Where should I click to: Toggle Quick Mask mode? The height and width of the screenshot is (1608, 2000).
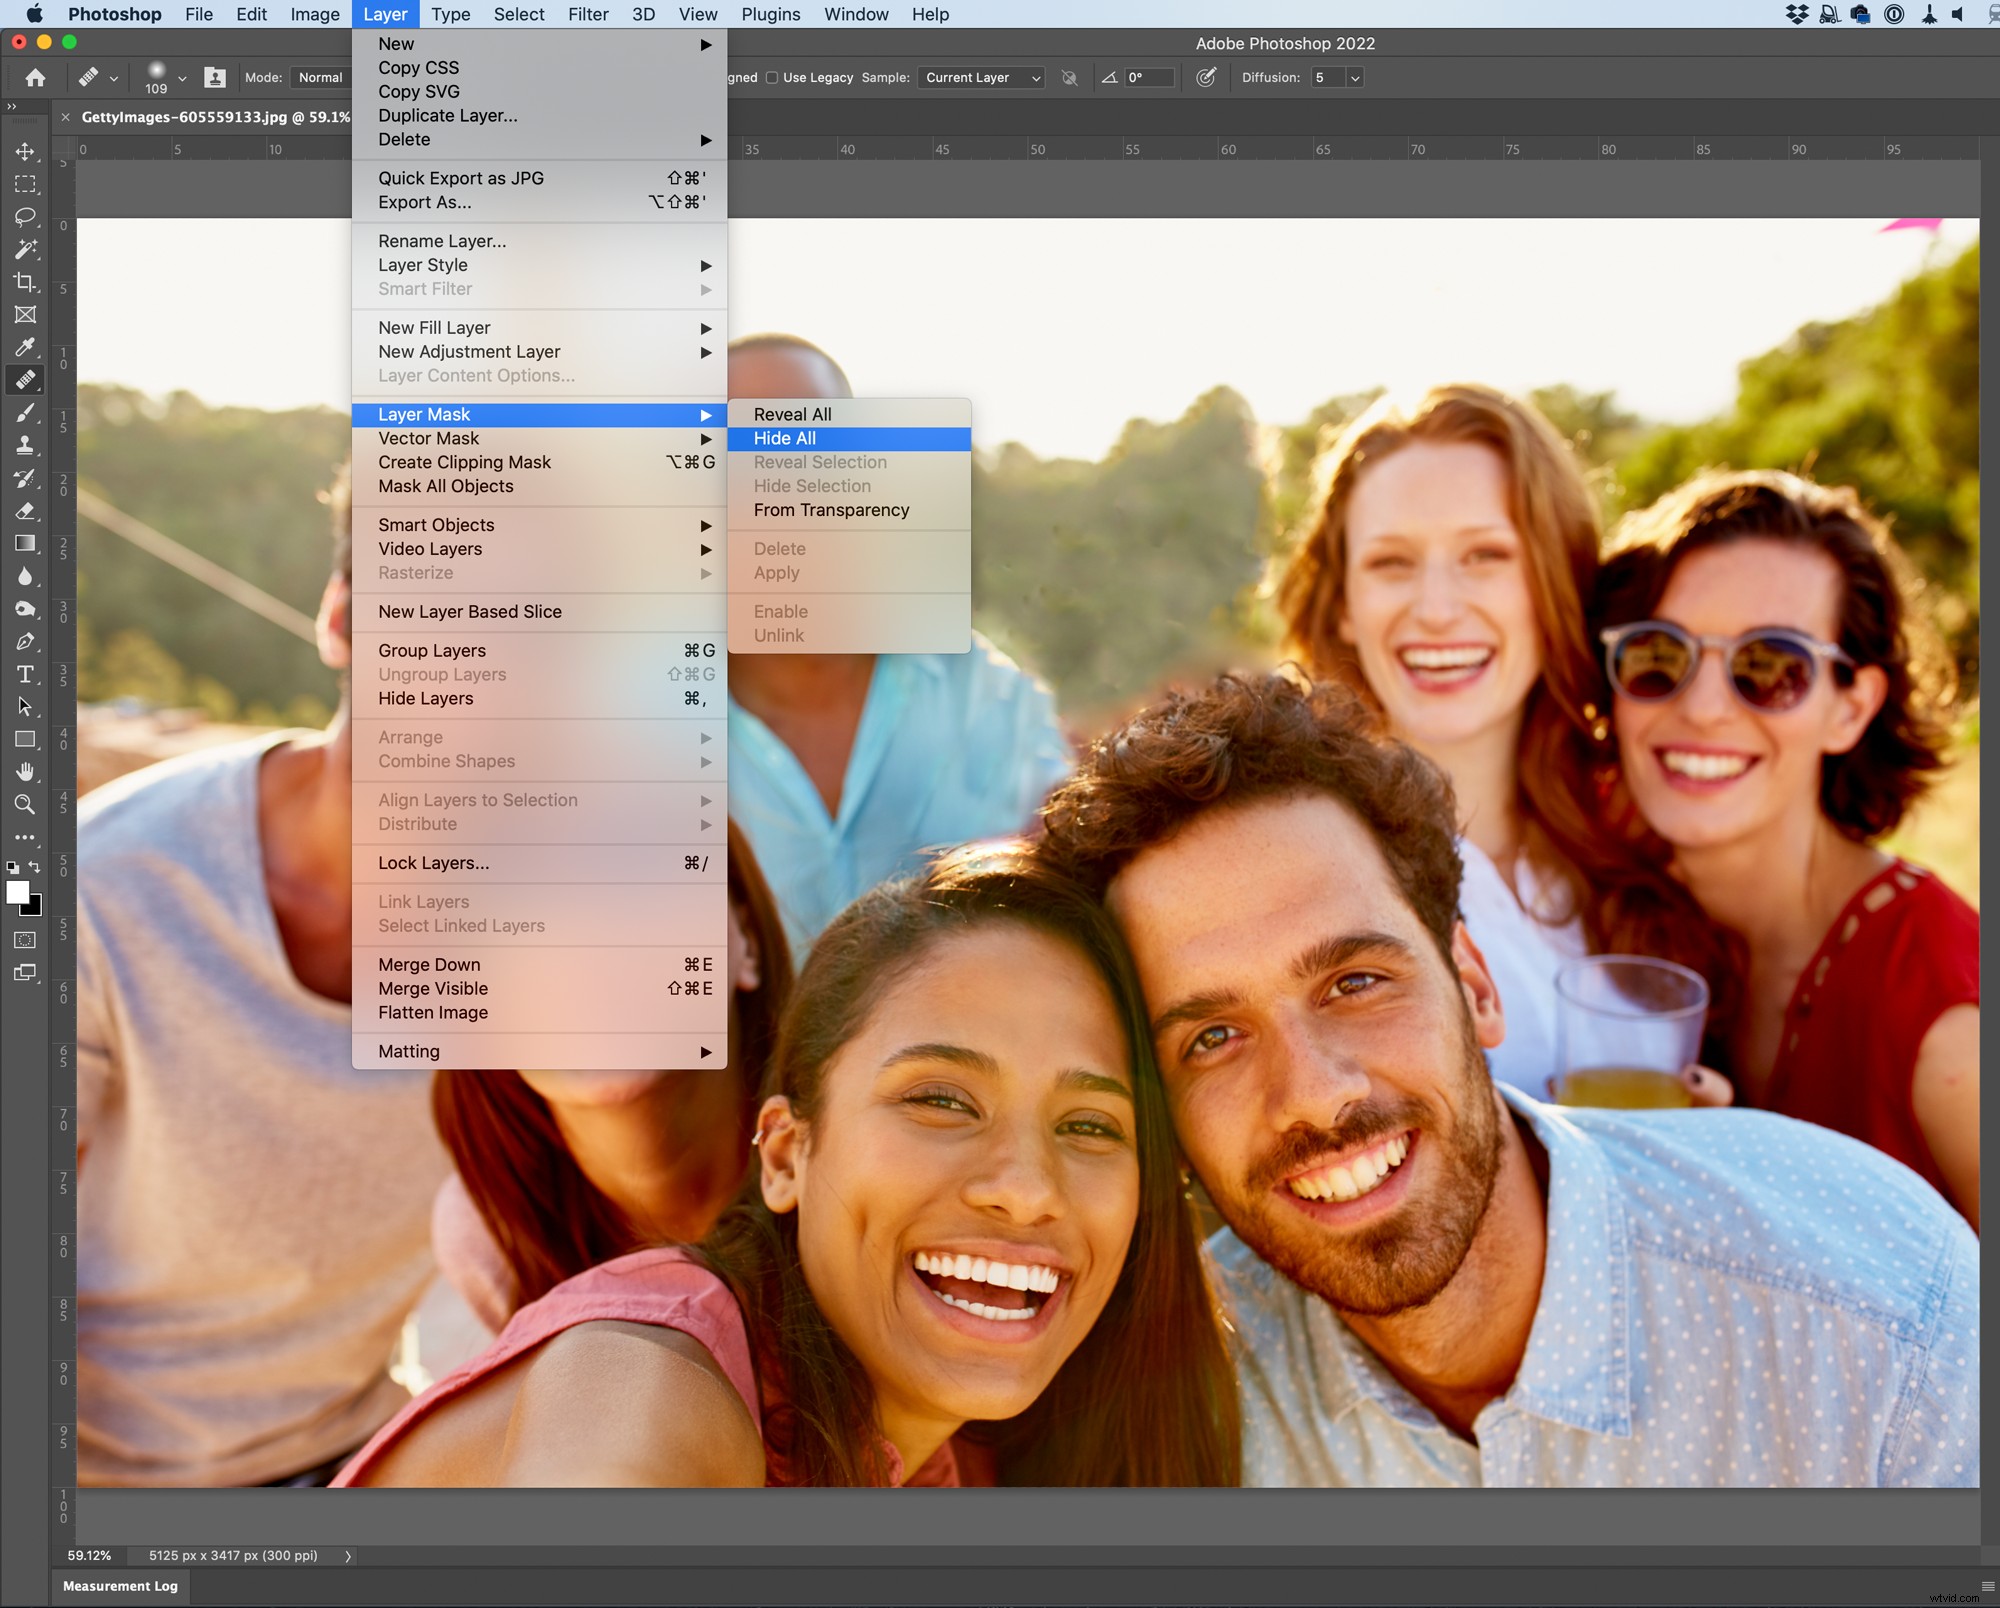26,940
